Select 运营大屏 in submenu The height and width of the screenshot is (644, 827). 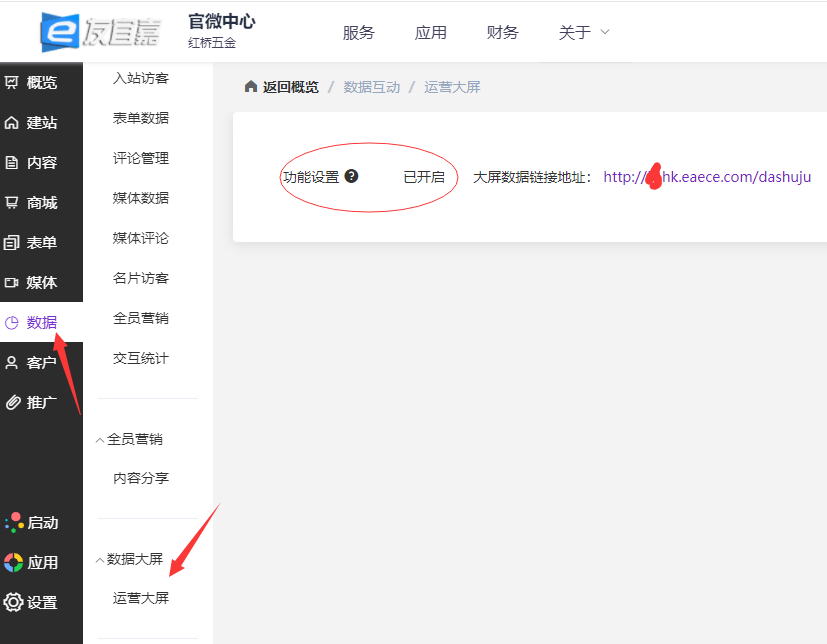coord(140,598)
